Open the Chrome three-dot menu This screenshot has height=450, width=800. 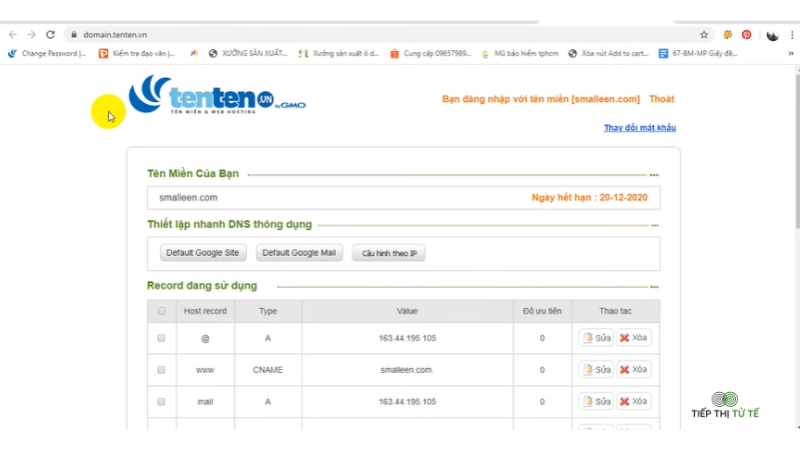[x=792, y=35]
